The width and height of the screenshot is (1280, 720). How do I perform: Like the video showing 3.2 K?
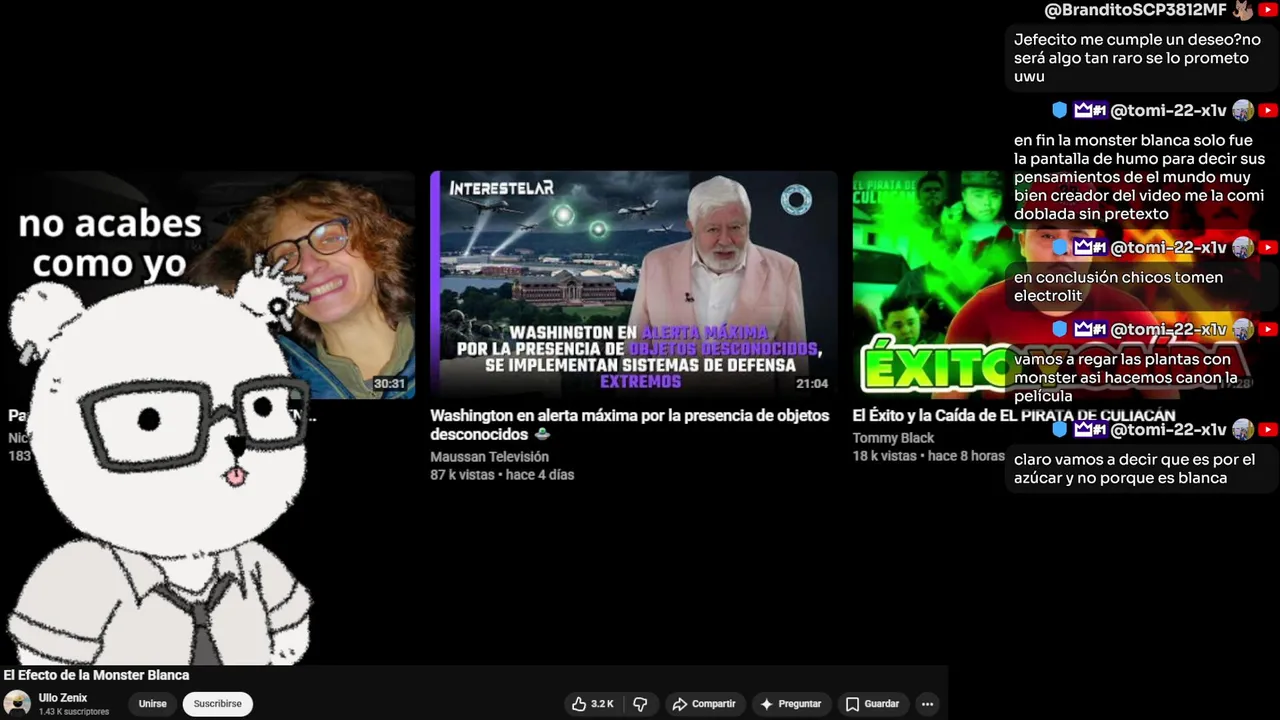point(592,704)
